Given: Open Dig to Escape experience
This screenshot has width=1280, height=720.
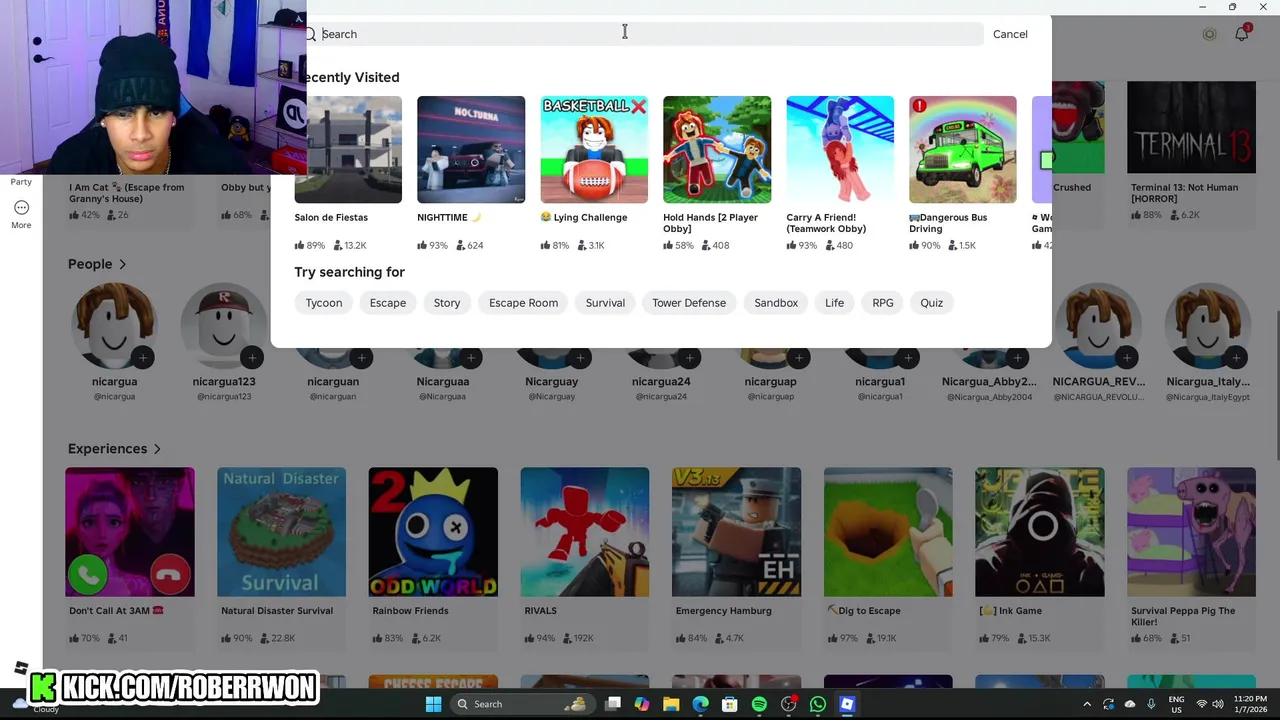Looking at the screenshot, I should pyautogui.click(x=888, y=532).
